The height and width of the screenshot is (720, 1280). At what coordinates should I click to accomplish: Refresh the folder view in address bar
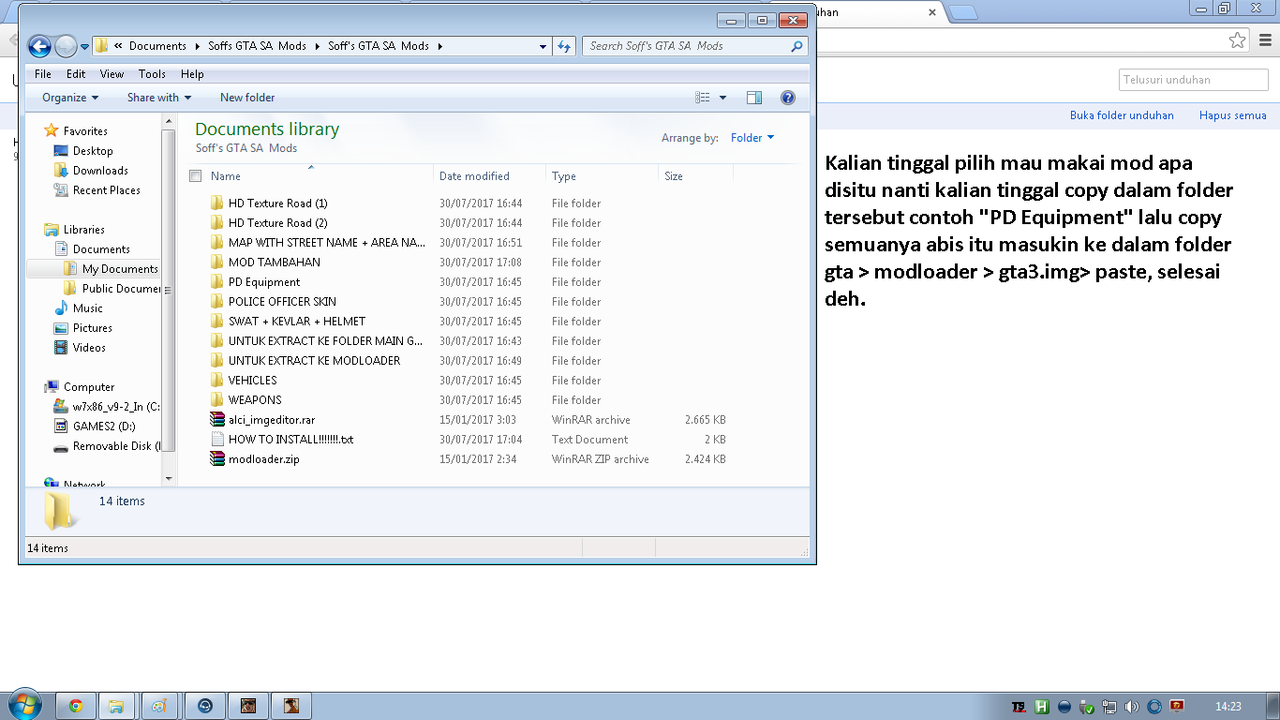coord(564,46)
